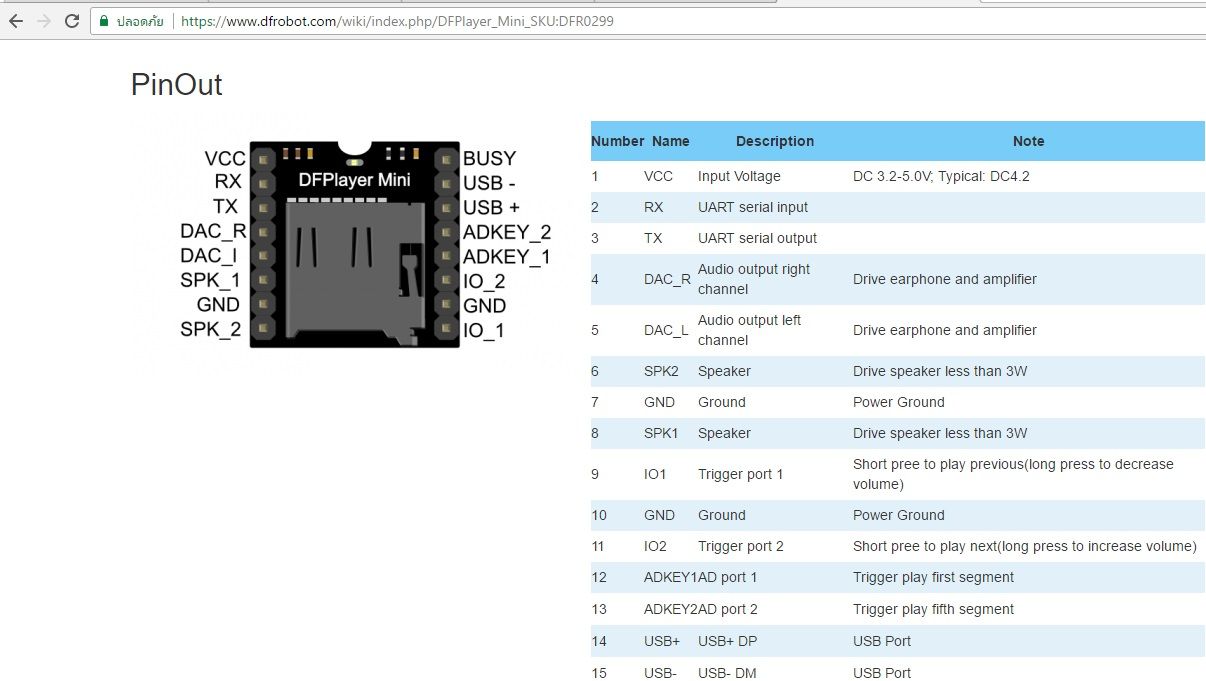Click the Description column header
Image resolution: width=1206 pixels, height=681 pixels.
775,141
